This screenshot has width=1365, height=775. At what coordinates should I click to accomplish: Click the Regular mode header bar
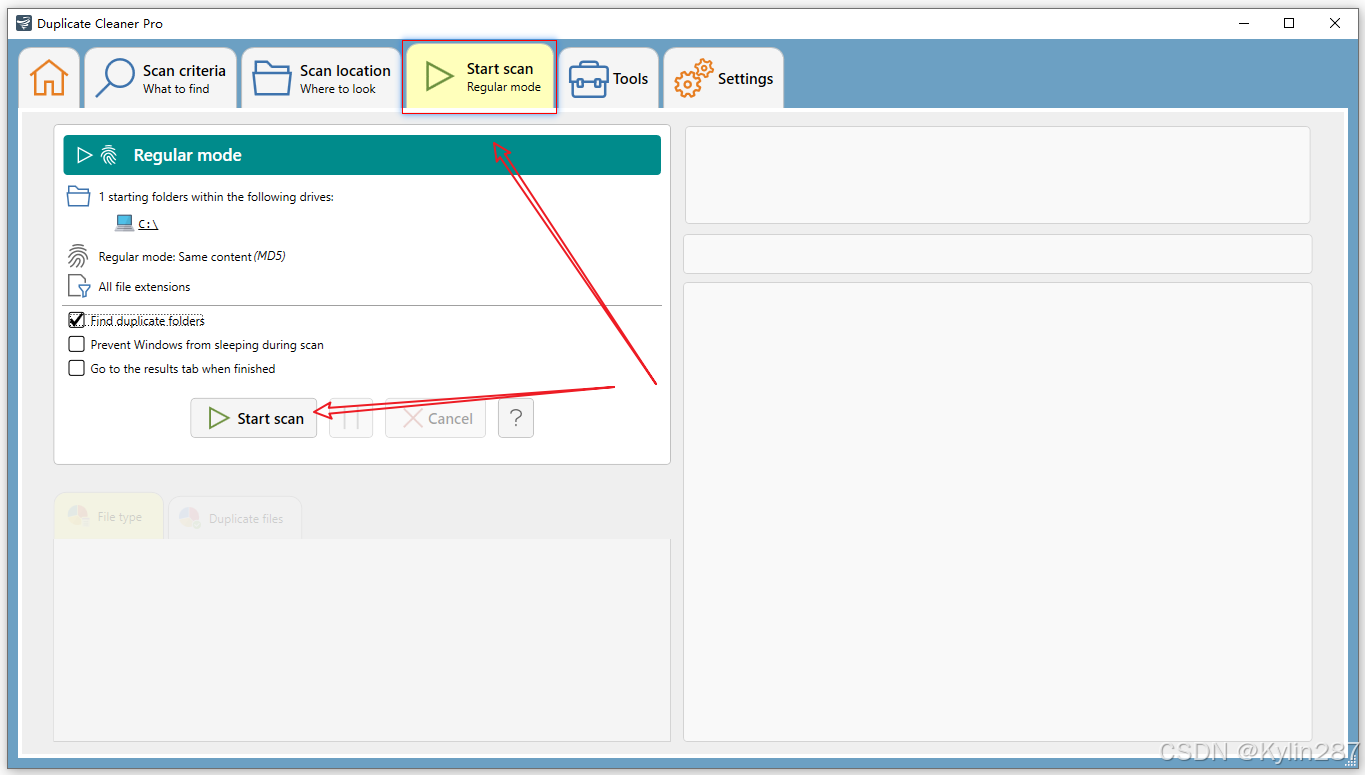(362, 155)
